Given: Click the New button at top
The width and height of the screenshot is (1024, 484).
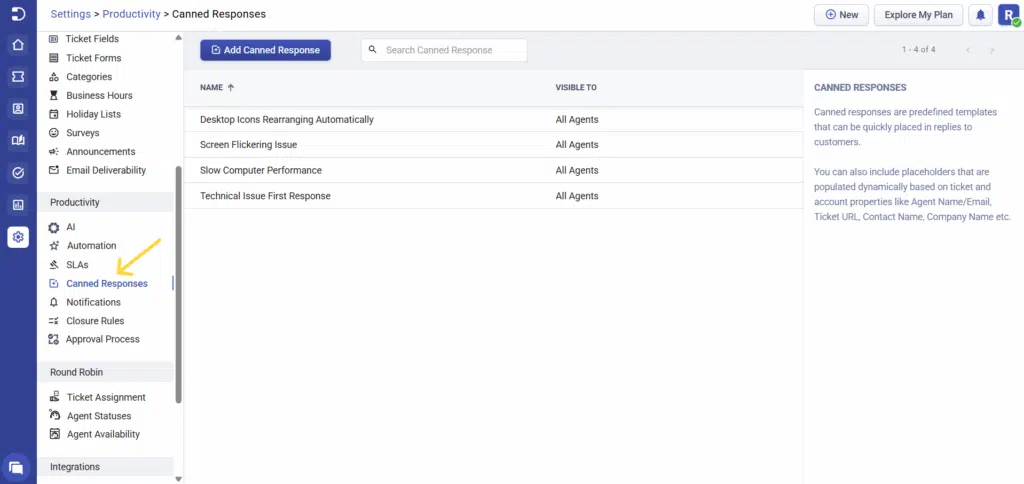Looking at the screenshot, I should click(841, 15).
